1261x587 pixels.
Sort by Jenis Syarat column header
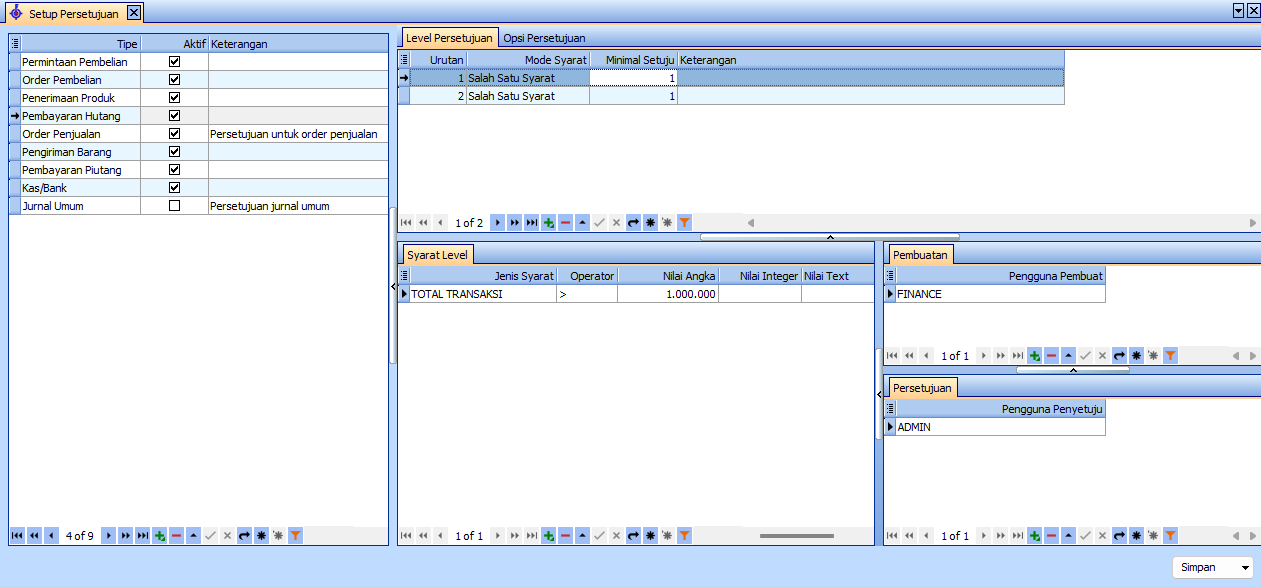click(483, 276)
